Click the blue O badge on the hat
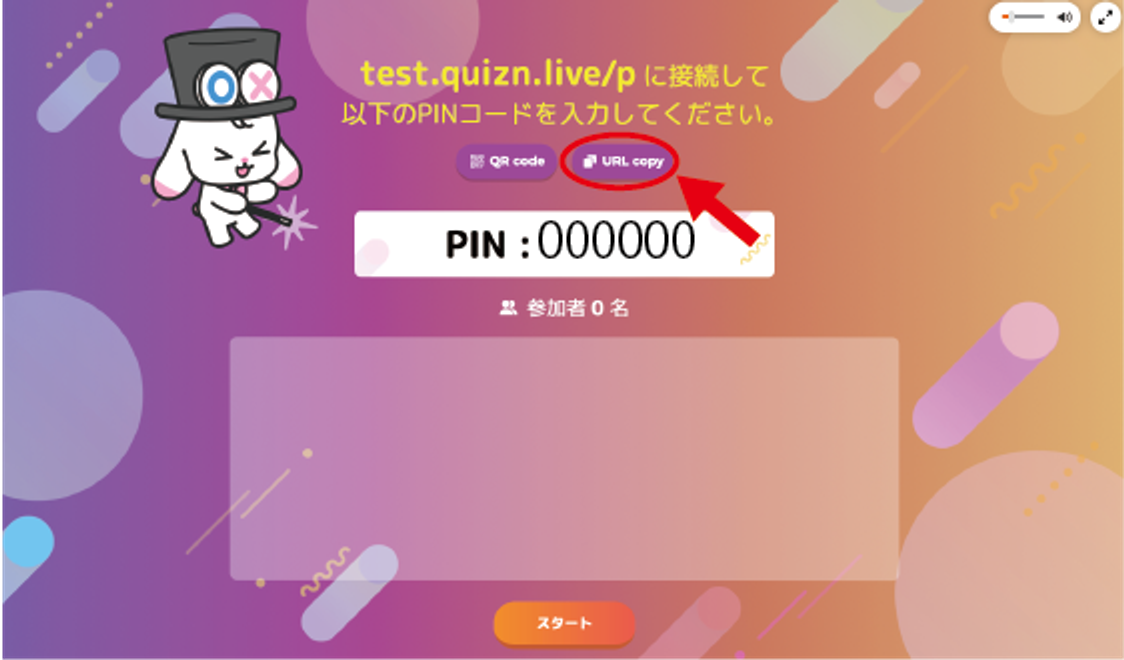 220,87
